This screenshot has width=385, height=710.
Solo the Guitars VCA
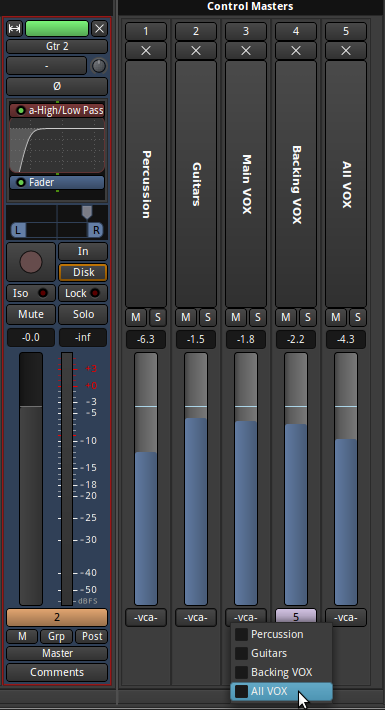207,317
